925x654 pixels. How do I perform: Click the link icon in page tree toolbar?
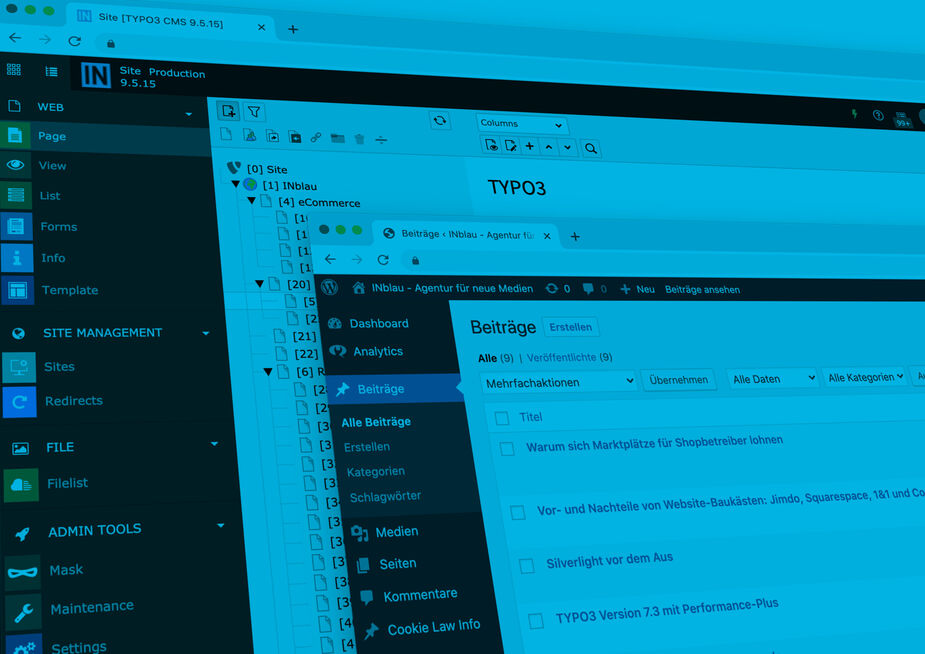(x=316, y=137)
